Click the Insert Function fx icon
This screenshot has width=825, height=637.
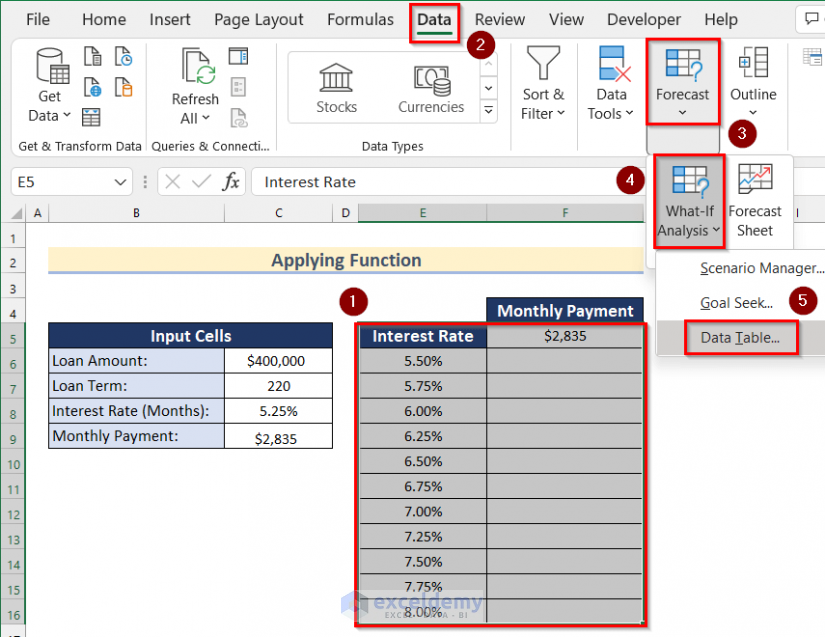[231, 182]
